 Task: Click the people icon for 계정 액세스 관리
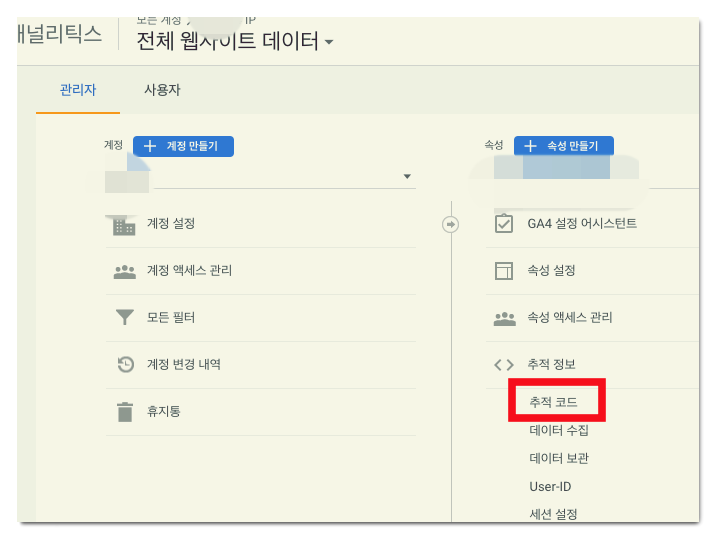point(125,272)
